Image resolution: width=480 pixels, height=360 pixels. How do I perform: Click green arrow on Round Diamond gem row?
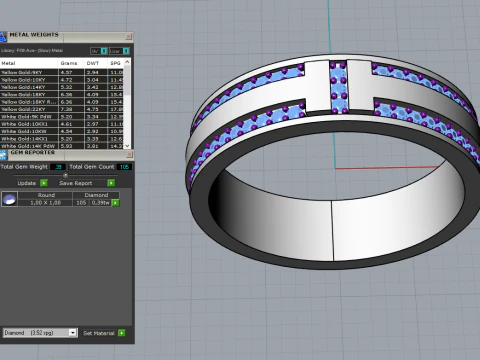point(115,203)
